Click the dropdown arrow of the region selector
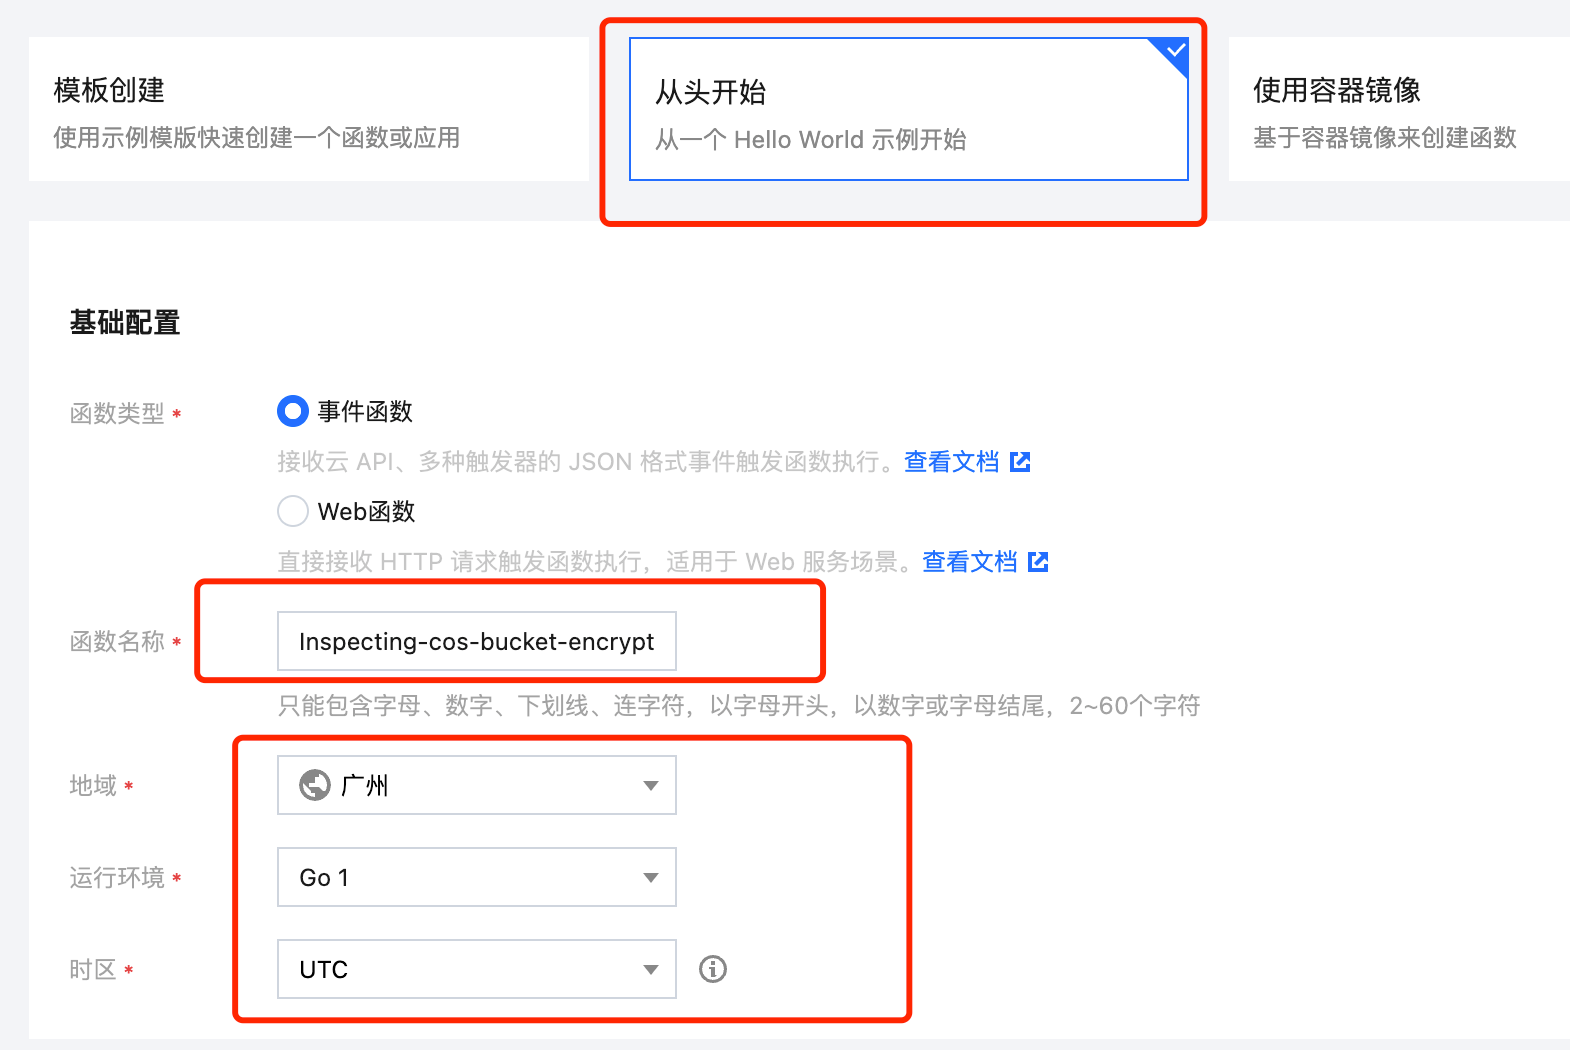This screenshot has width=1570, height=1050. coord(651,785)
